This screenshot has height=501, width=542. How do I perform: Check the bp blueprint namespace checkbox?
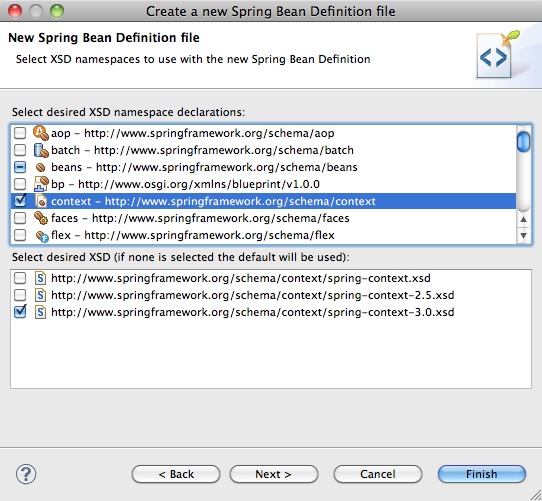pos(20,184)
